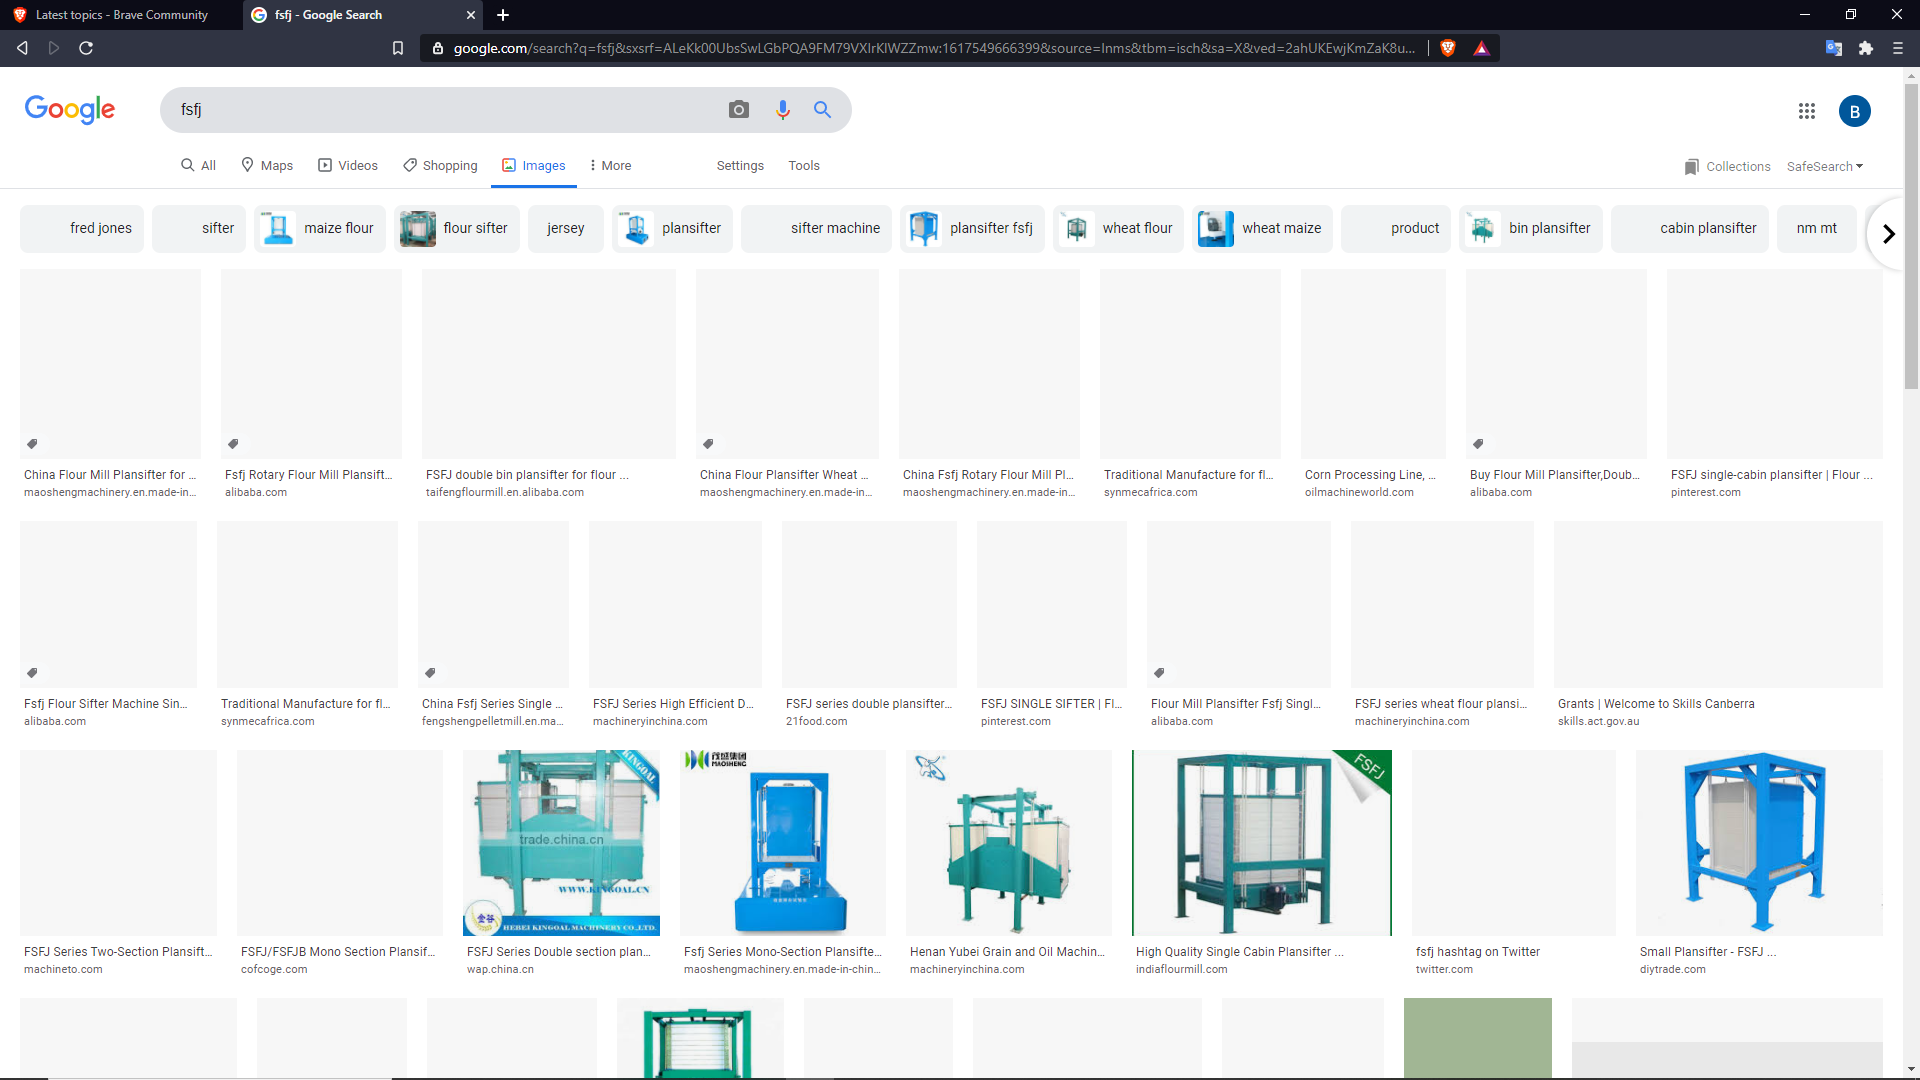Viewport: 1920px width, 1080px height.
Task: Reload the page
Action: pos(86,48)
